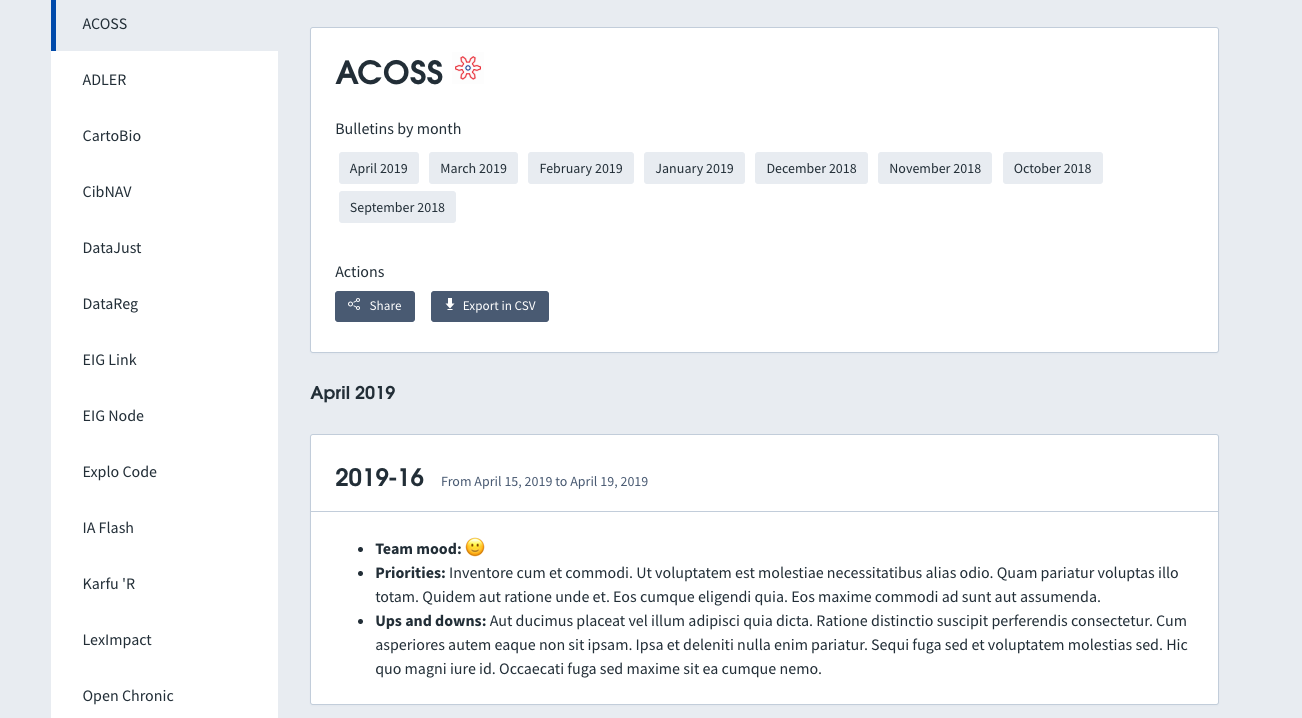The image size is (1302, 718).
Task: View October 2018 bulletins
Action: (1052, 168)
